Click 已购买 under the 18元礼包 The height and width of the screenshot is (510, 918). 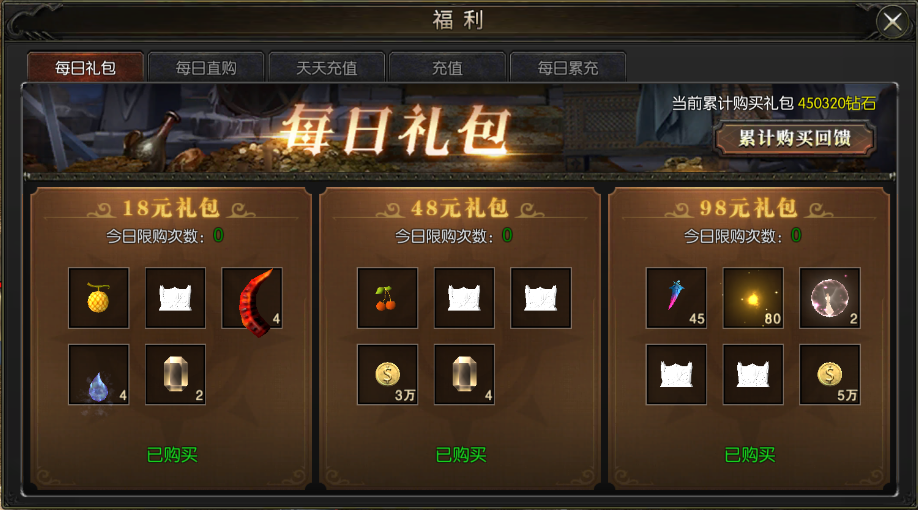point(172,454)
